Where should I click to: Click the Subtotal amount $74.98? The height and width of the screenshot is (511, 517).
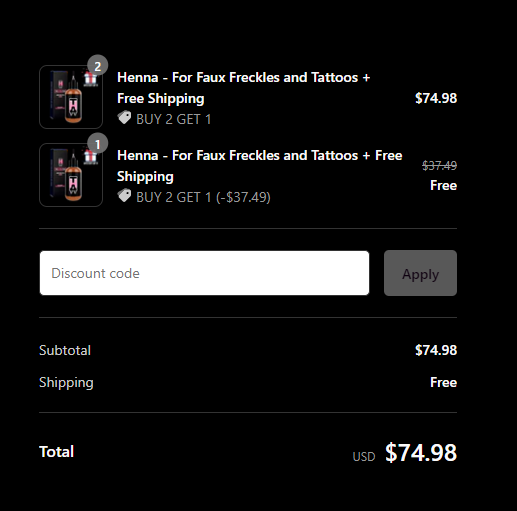(x=436, y=350)
